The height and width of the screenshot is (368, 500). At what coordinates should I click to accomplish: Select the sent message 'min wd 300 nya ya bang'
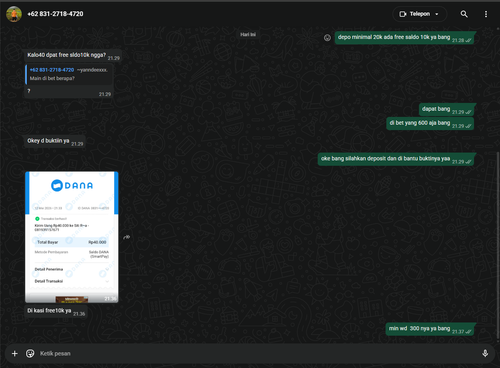click(430, 329)
